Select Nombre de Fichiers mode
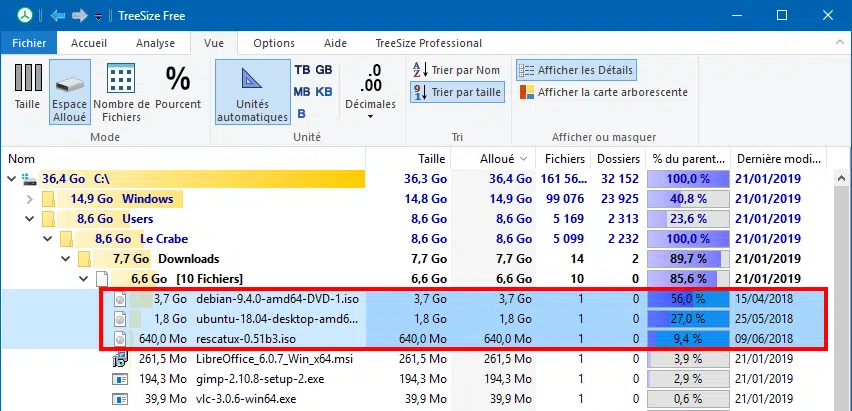This screenshot has height=411, width=852. [x=122, y=91]
